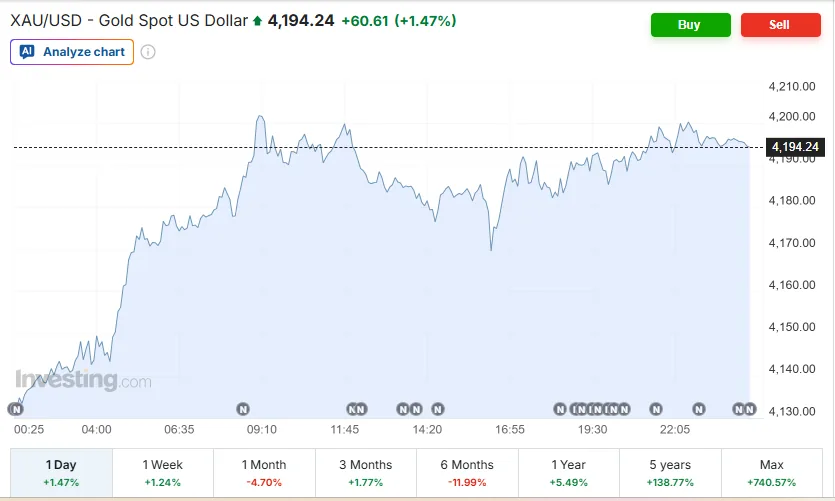This screenshot has width=835, height=501.
Task: Click the 22:05 time axis label
Action: pos(675,430)
